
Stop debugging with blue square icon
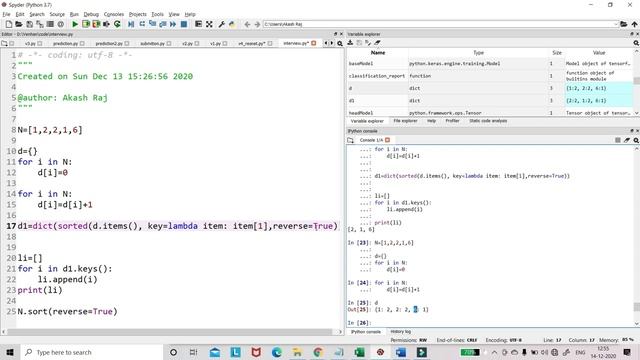(184, 24)
